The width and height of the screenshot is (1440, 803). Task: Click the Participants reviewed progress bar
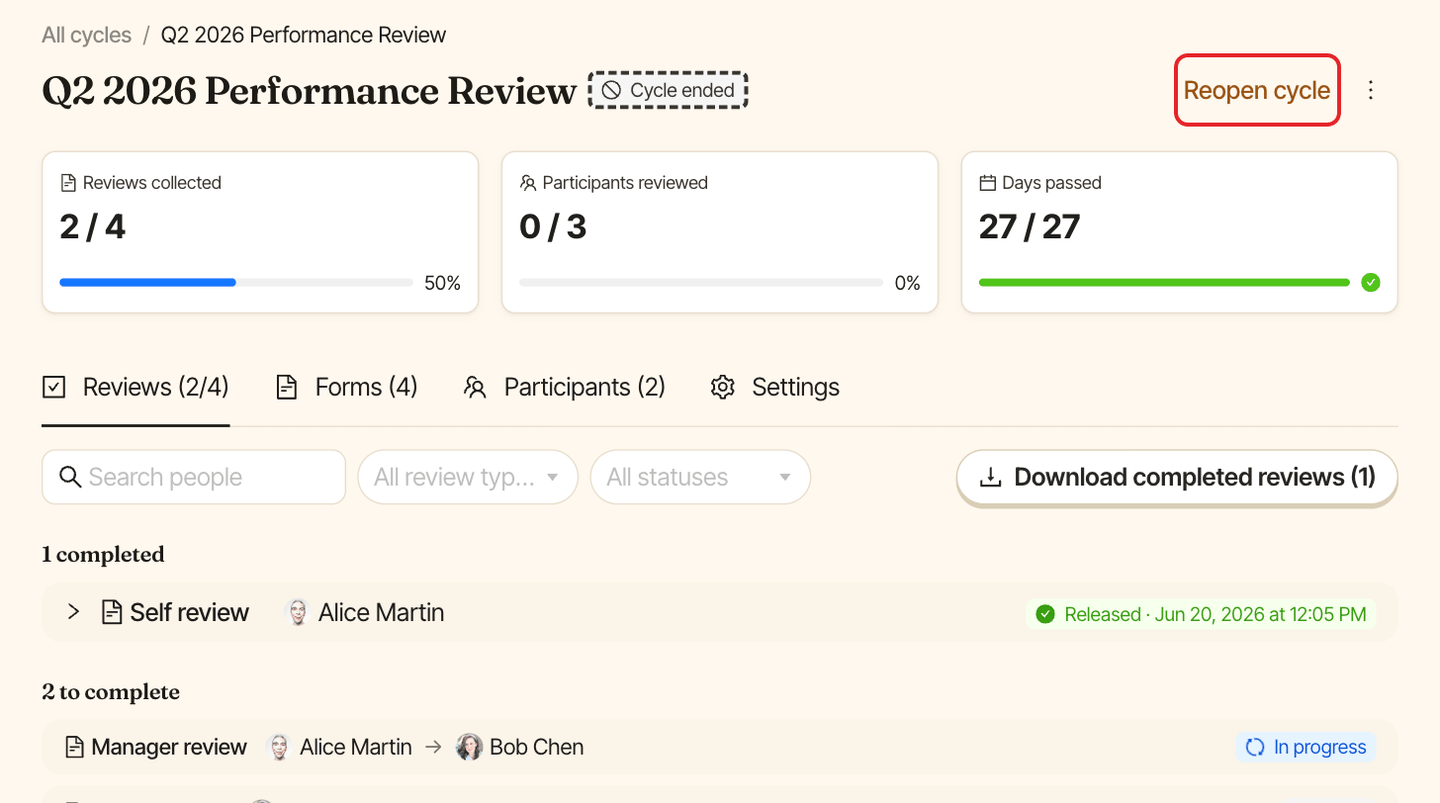pos(701,283)
